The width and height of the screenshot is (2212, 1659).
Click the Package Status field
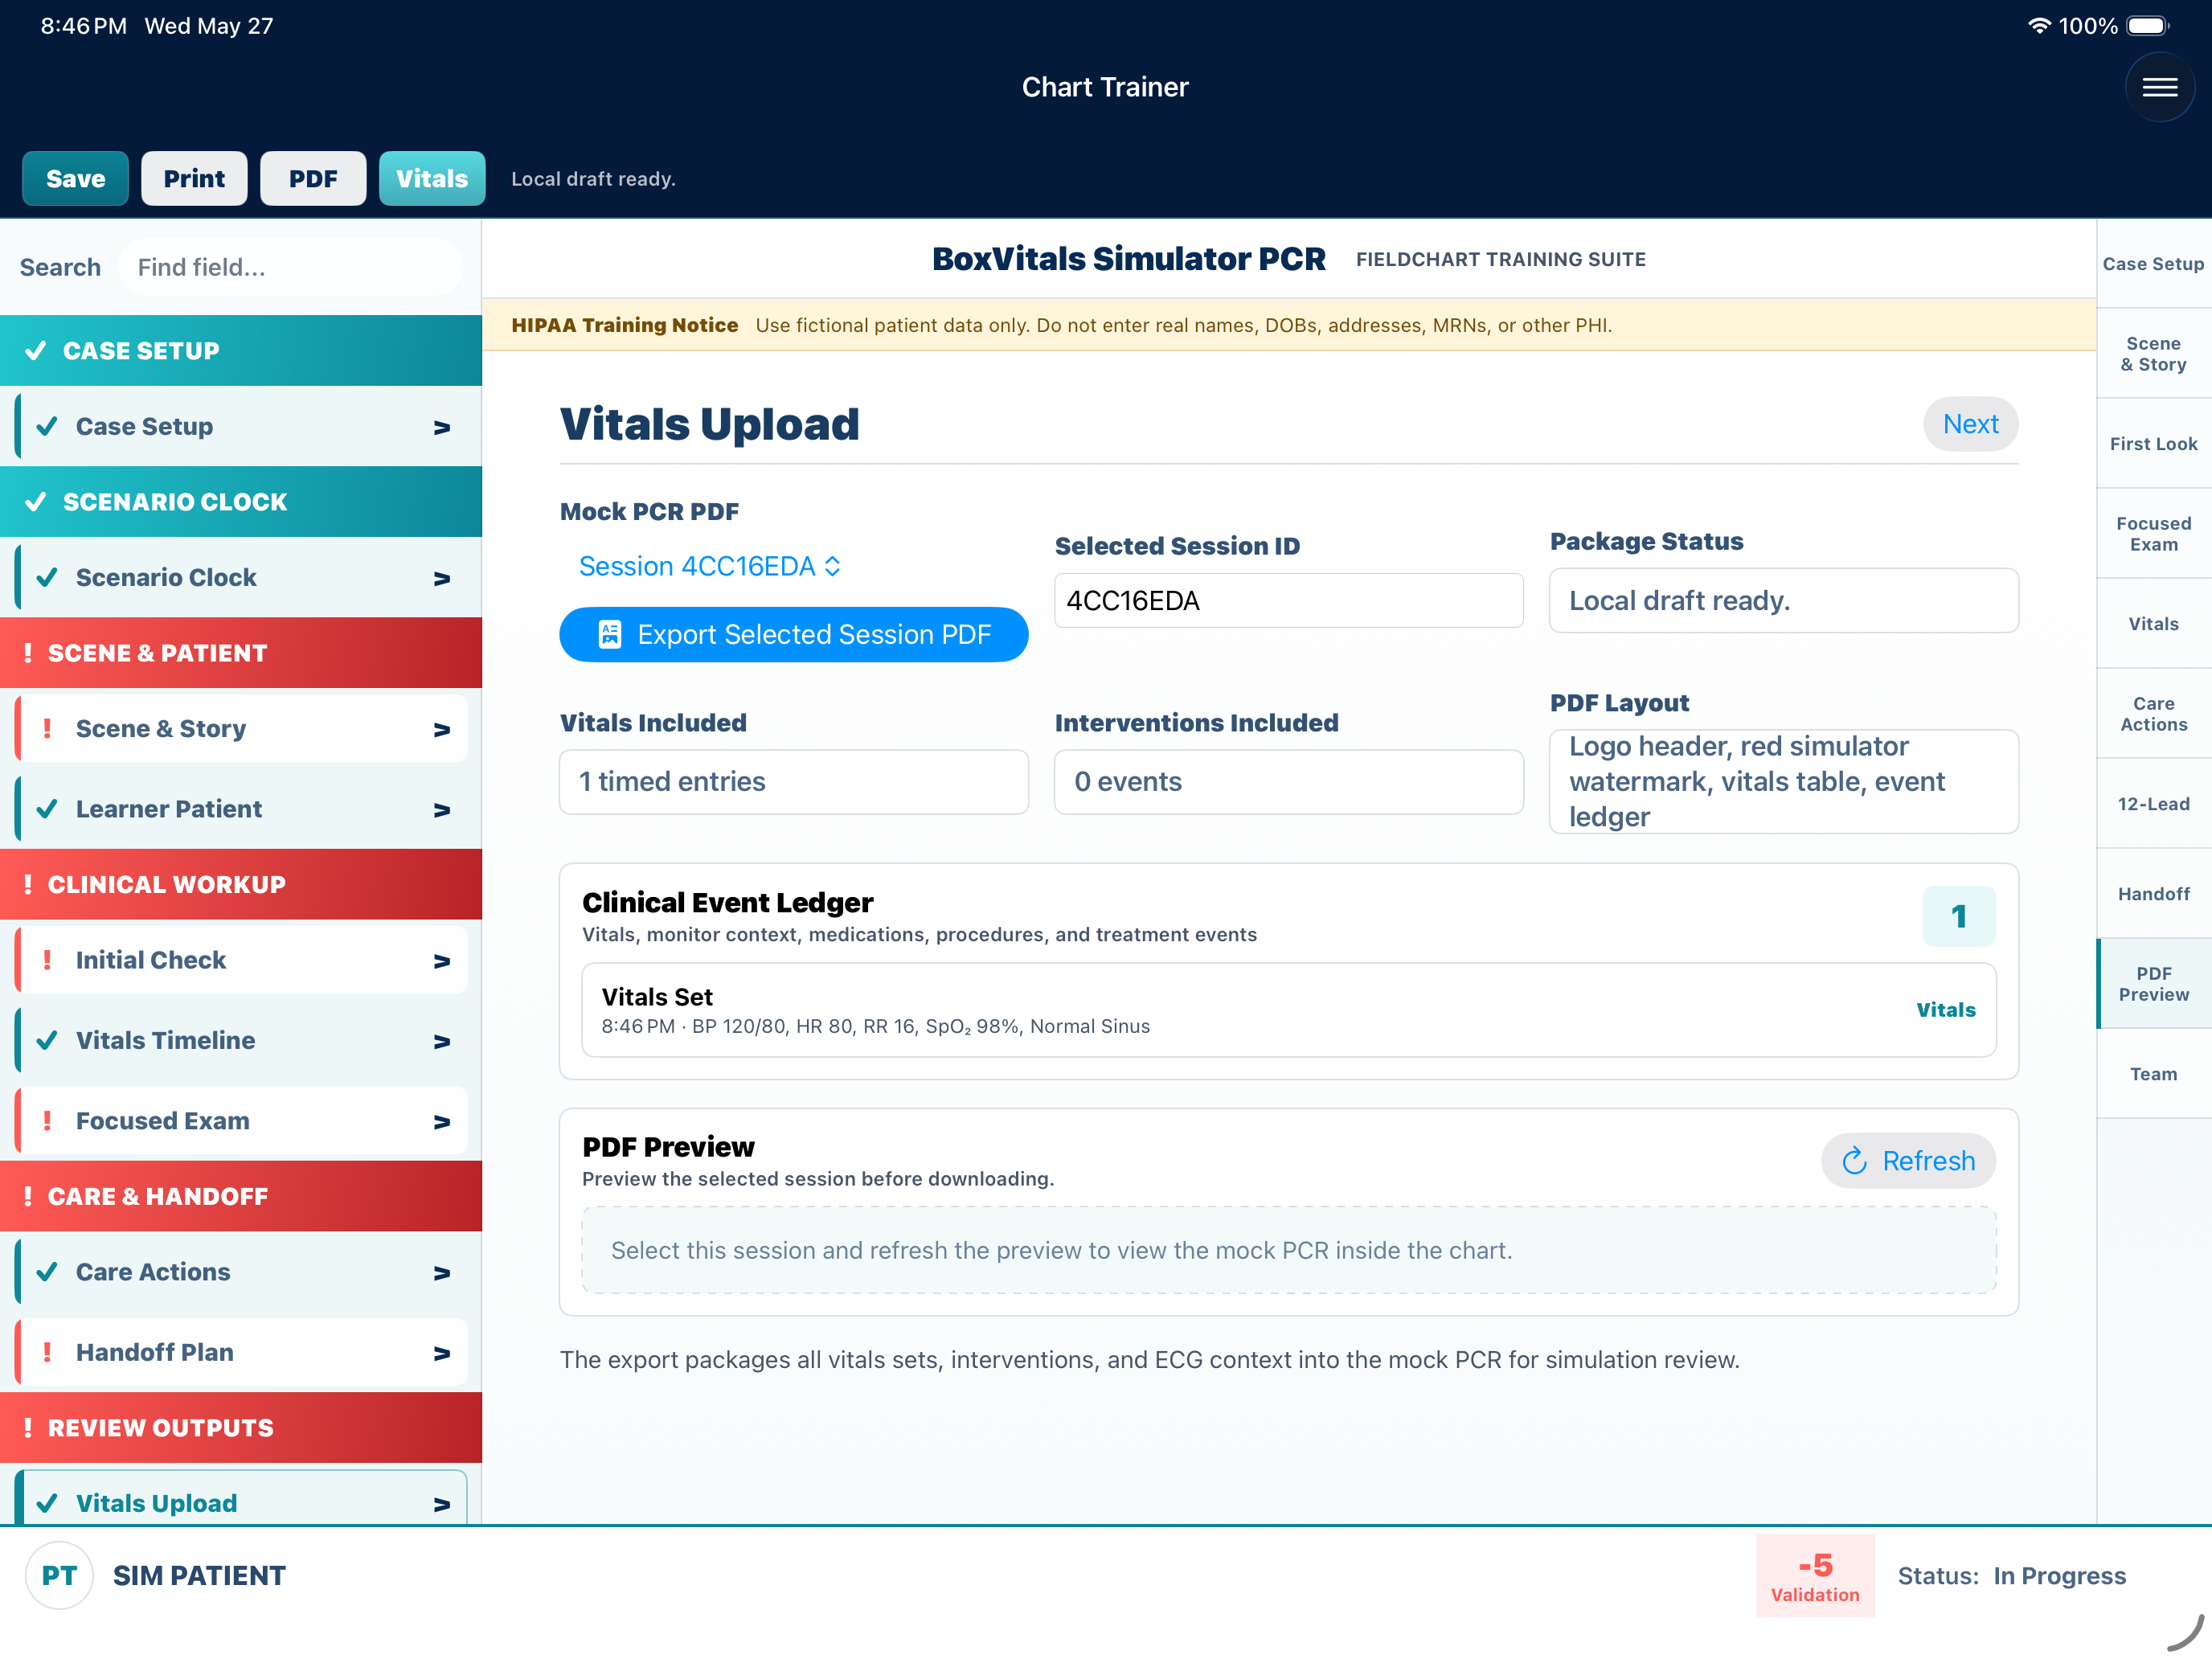tap(1783, 600)
